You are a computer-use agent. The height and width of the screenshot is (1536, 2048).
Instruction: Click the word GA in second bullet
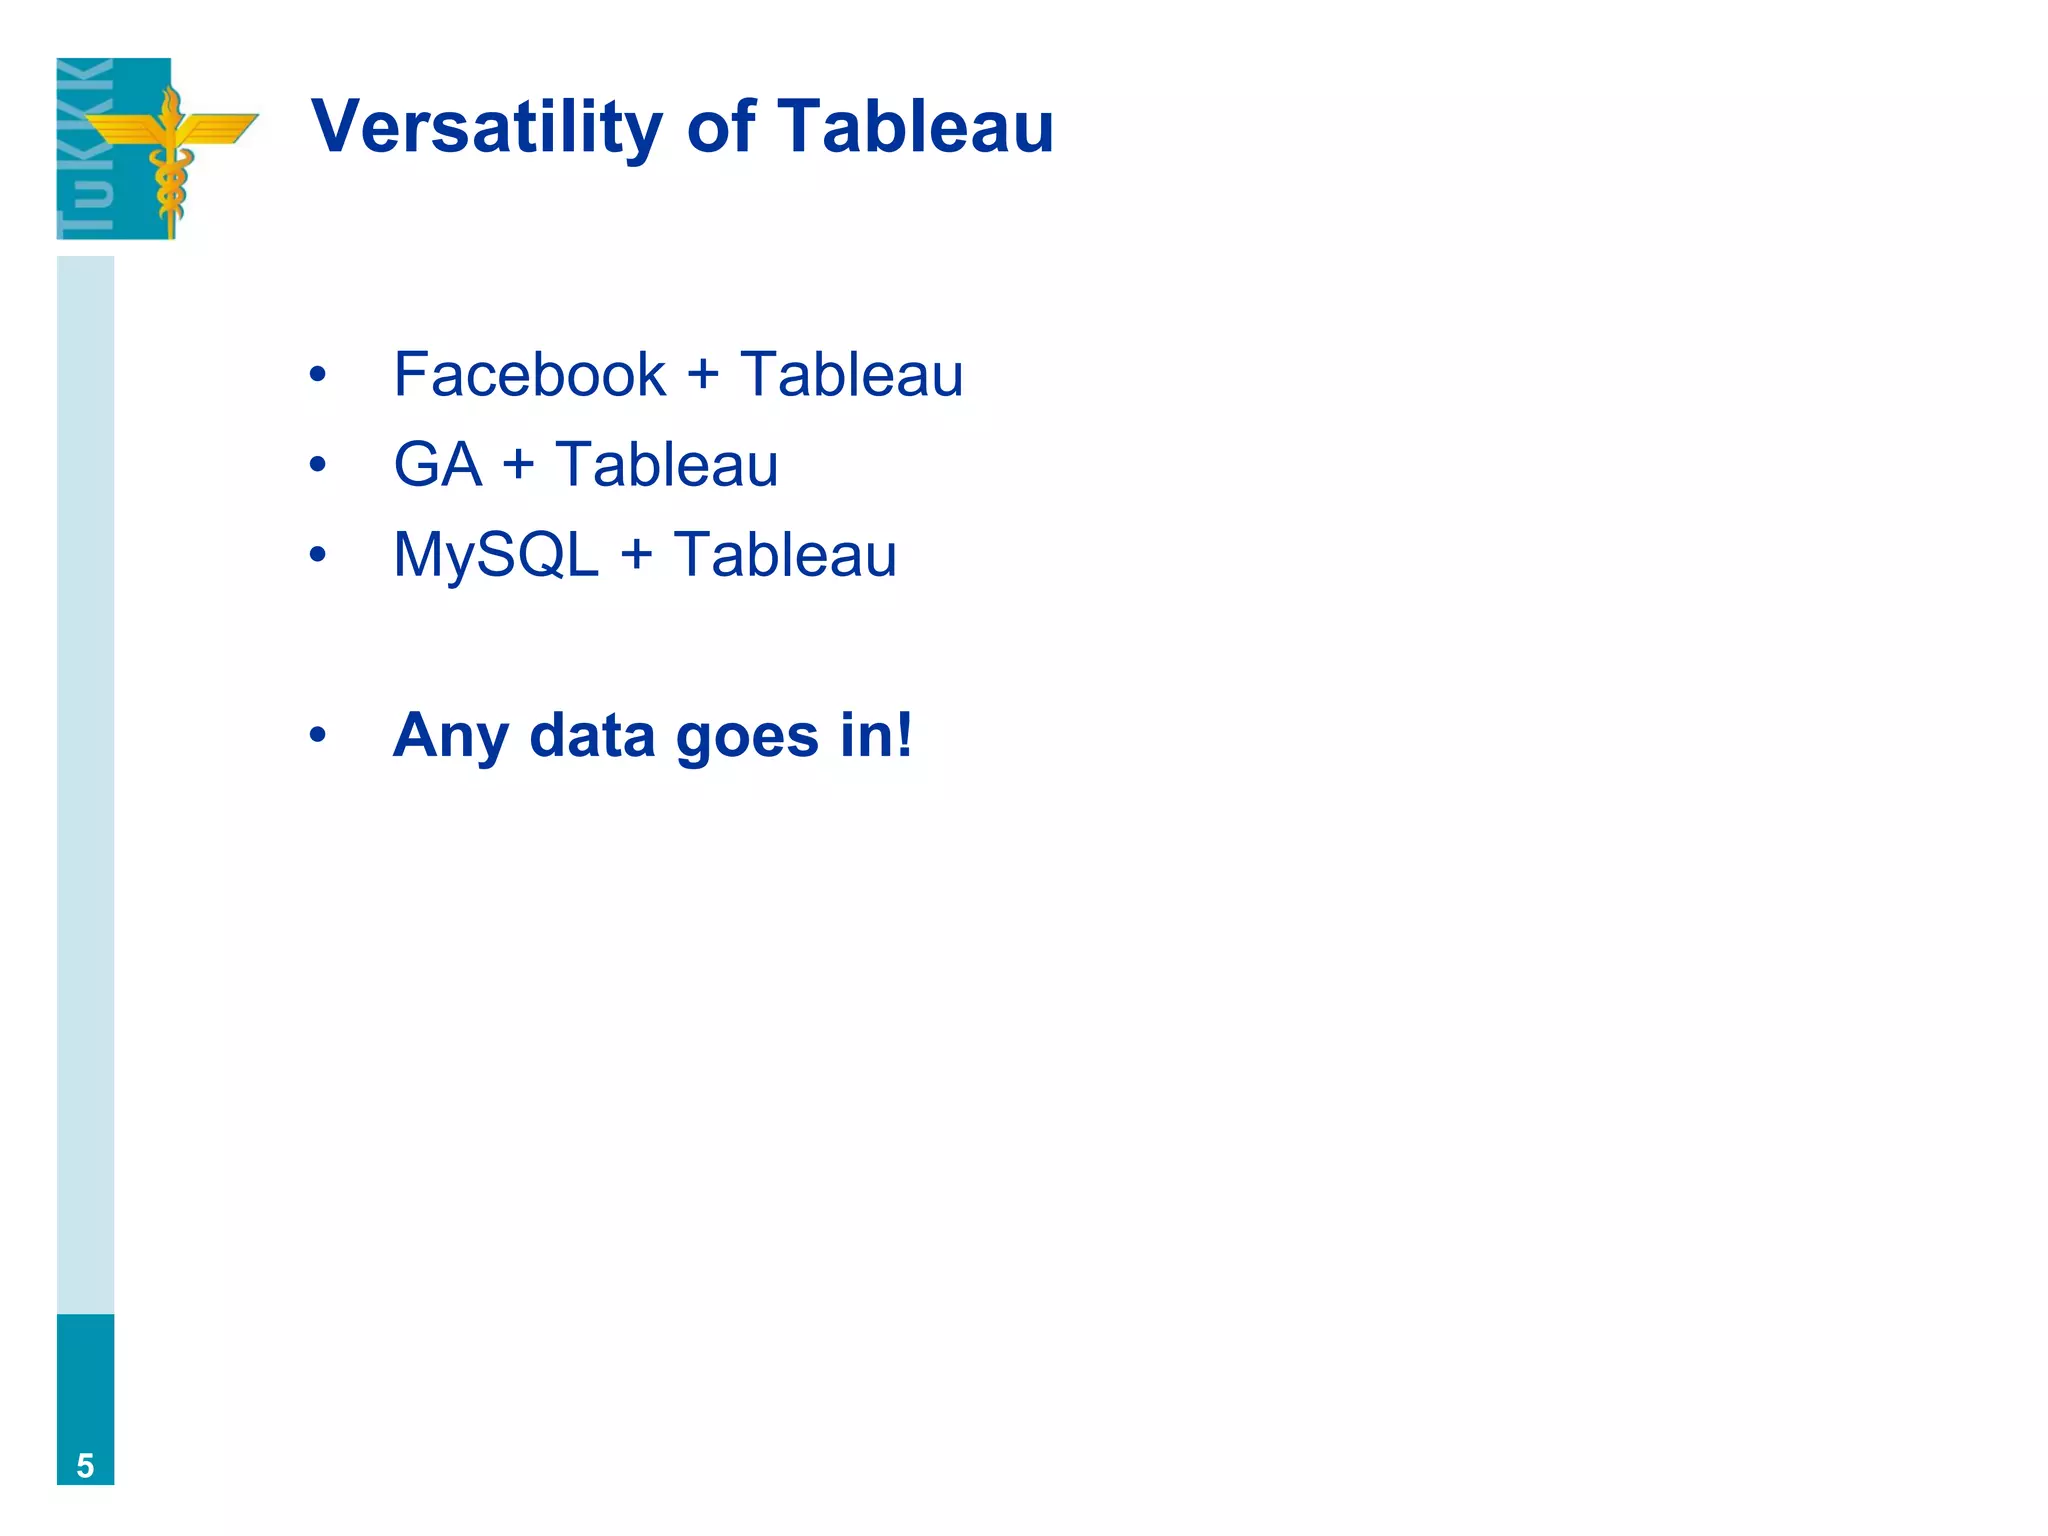click(x=438, y=465)
